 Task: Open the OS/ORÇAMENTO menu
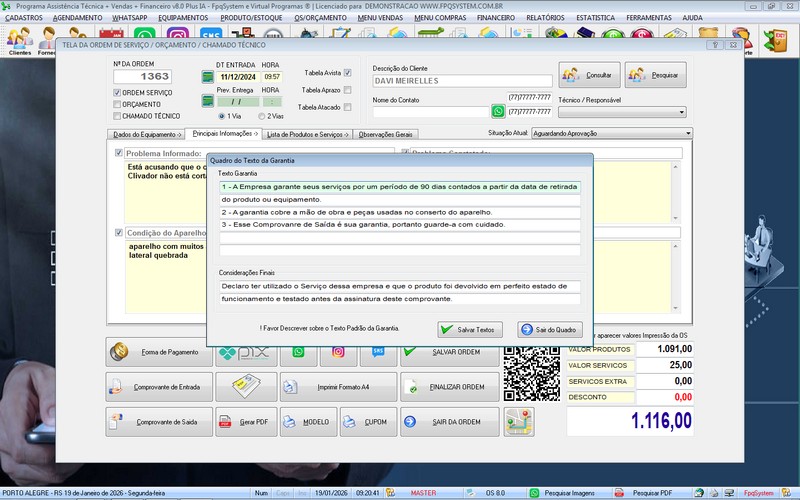coord(320,18)
